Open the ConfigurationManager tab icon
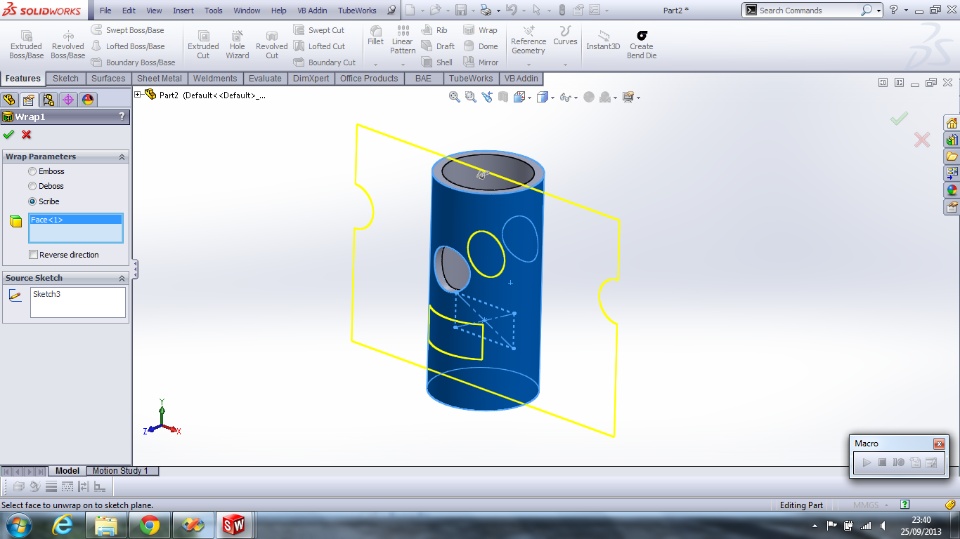The image size is (960, 539). click(x=48, y=100)
